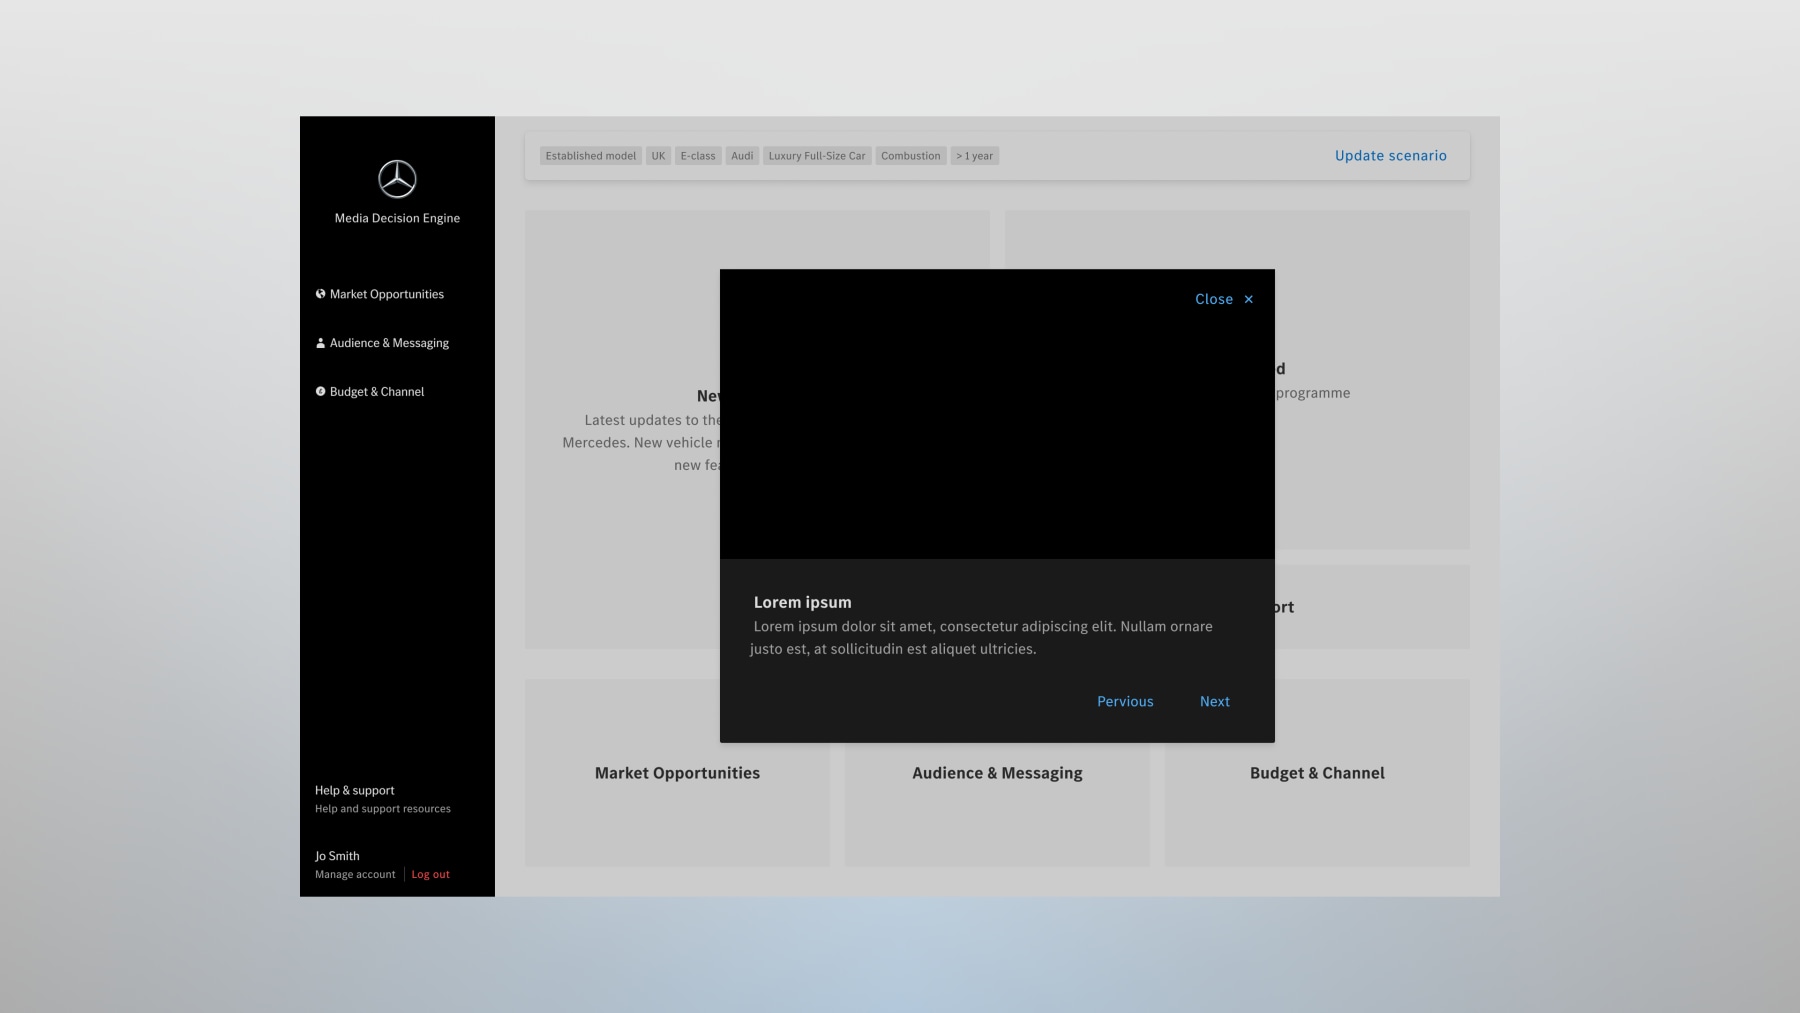The image size is (1800, 1013).
Task: Select the Luxury Full-Size Car tag
Action: [x=817, y=156]
